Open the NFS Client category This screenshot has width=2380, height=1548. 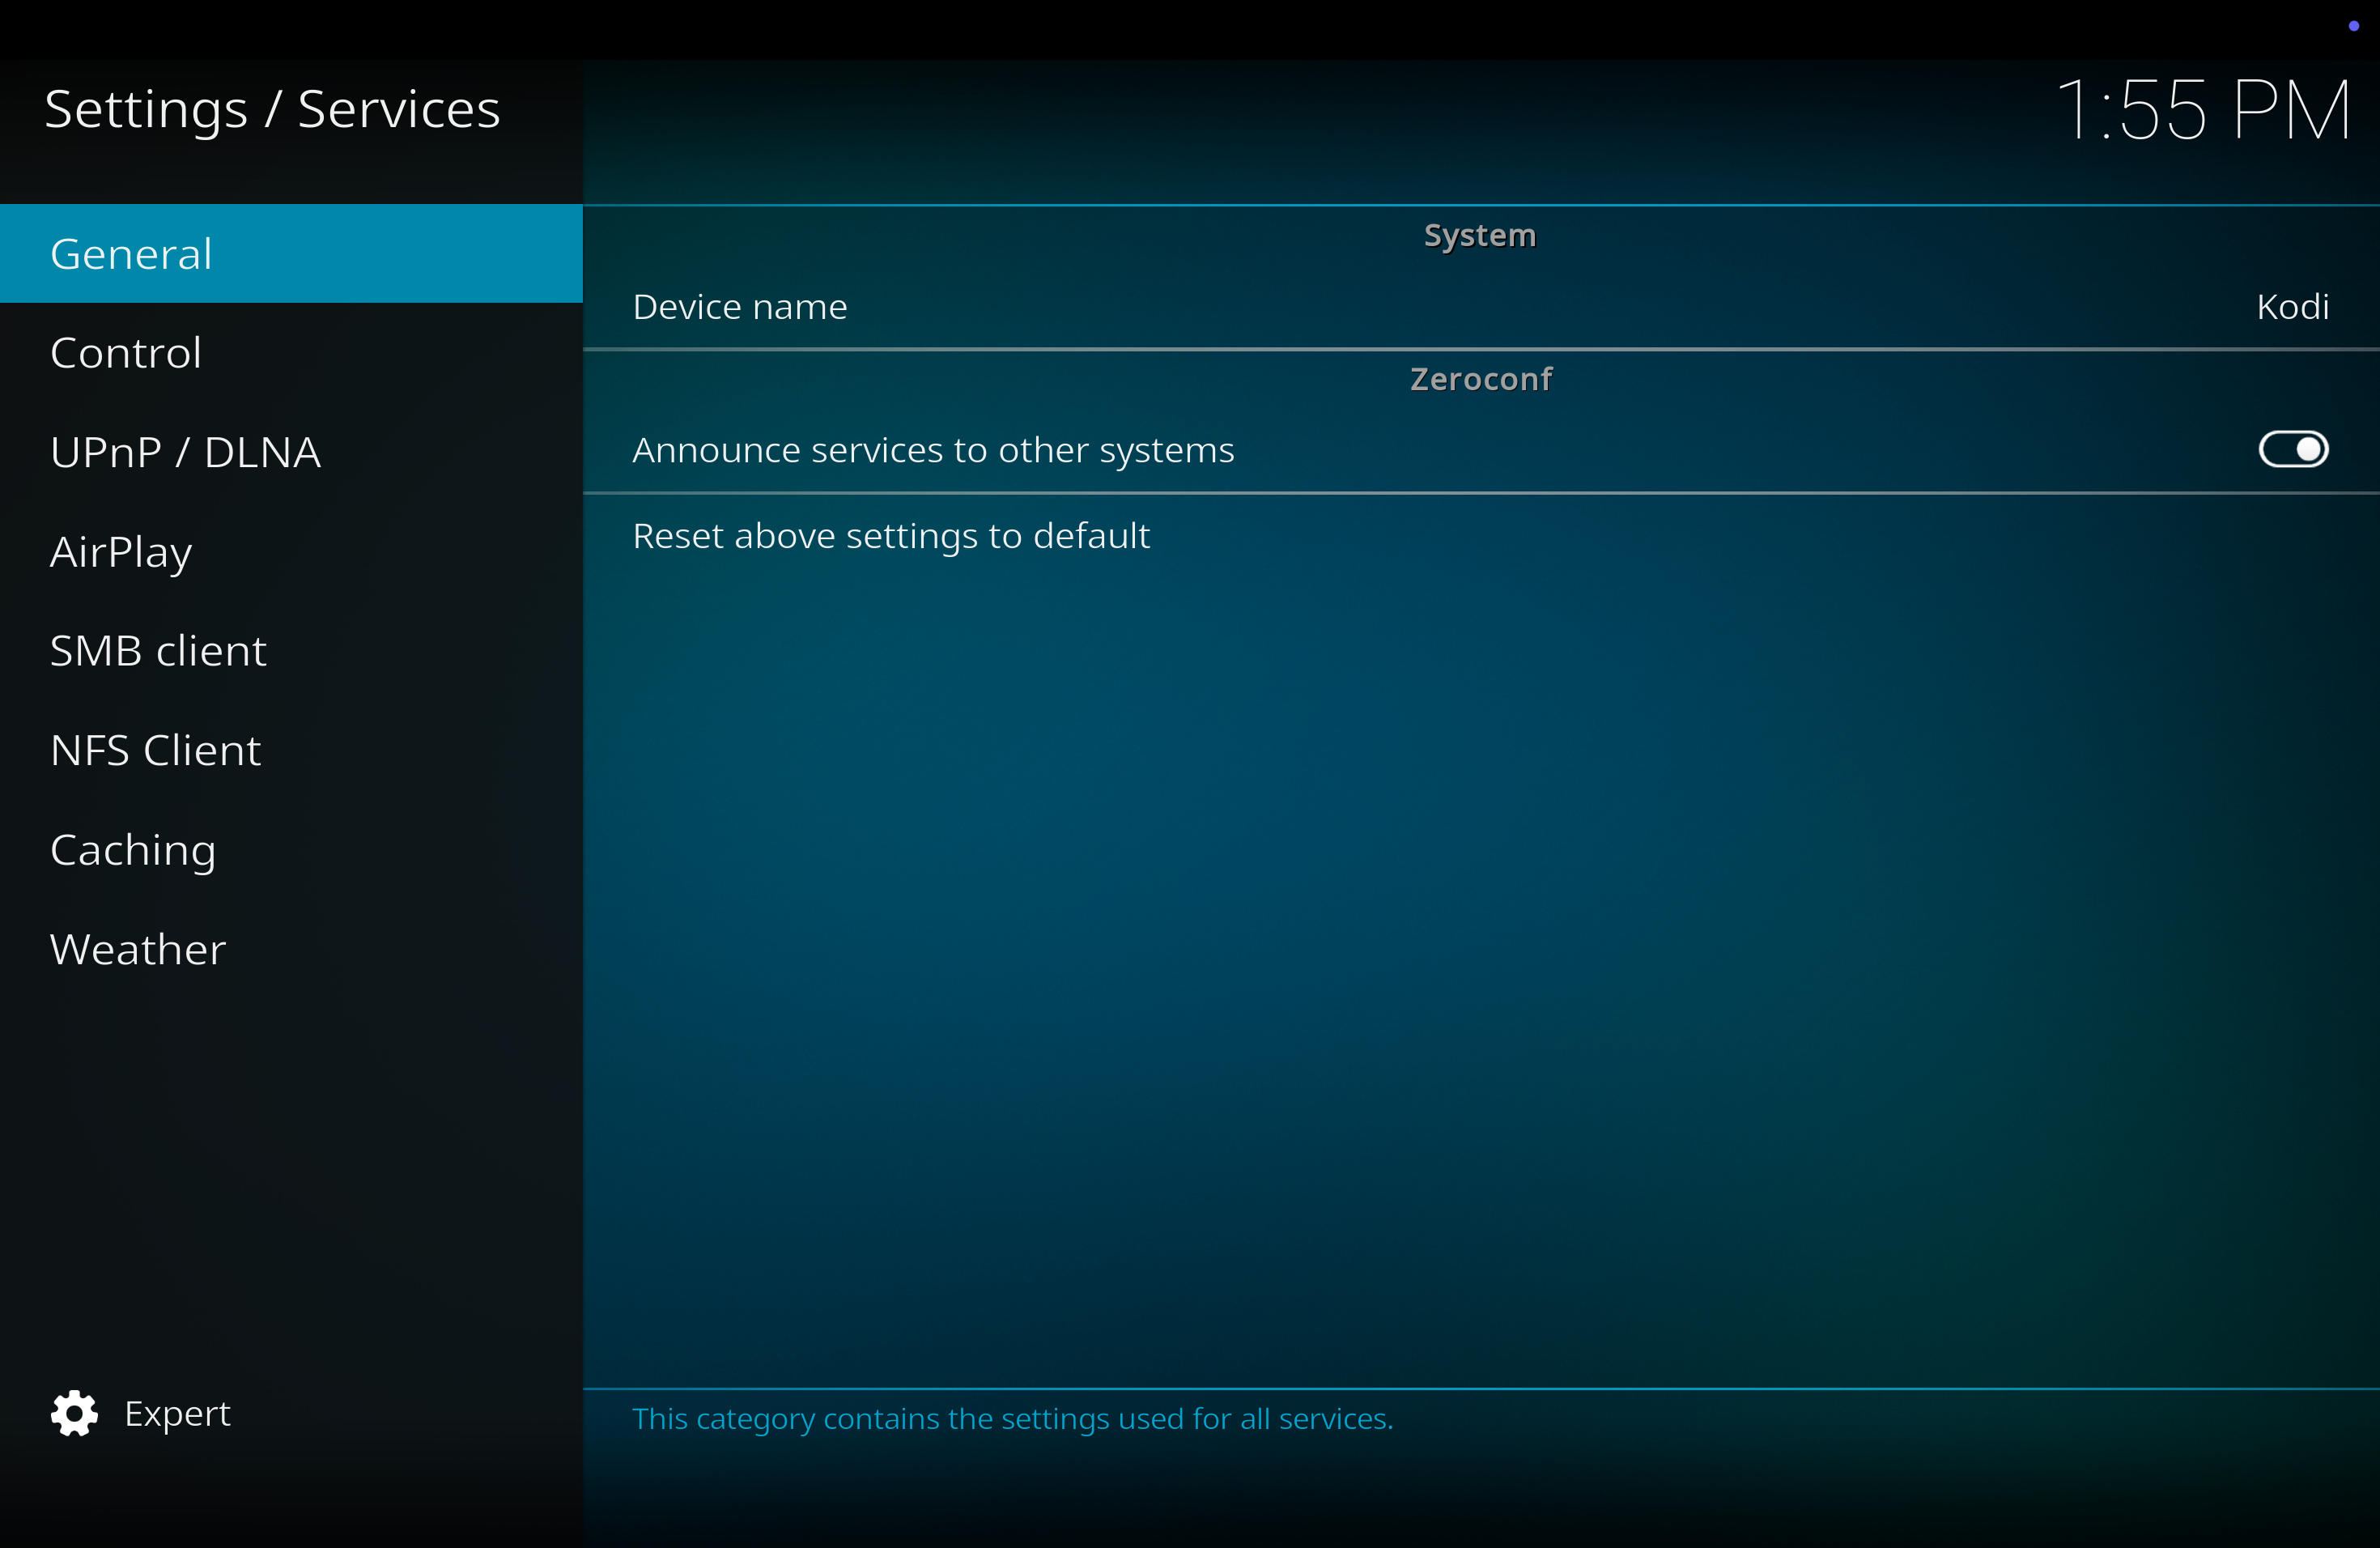click(291, 750)
